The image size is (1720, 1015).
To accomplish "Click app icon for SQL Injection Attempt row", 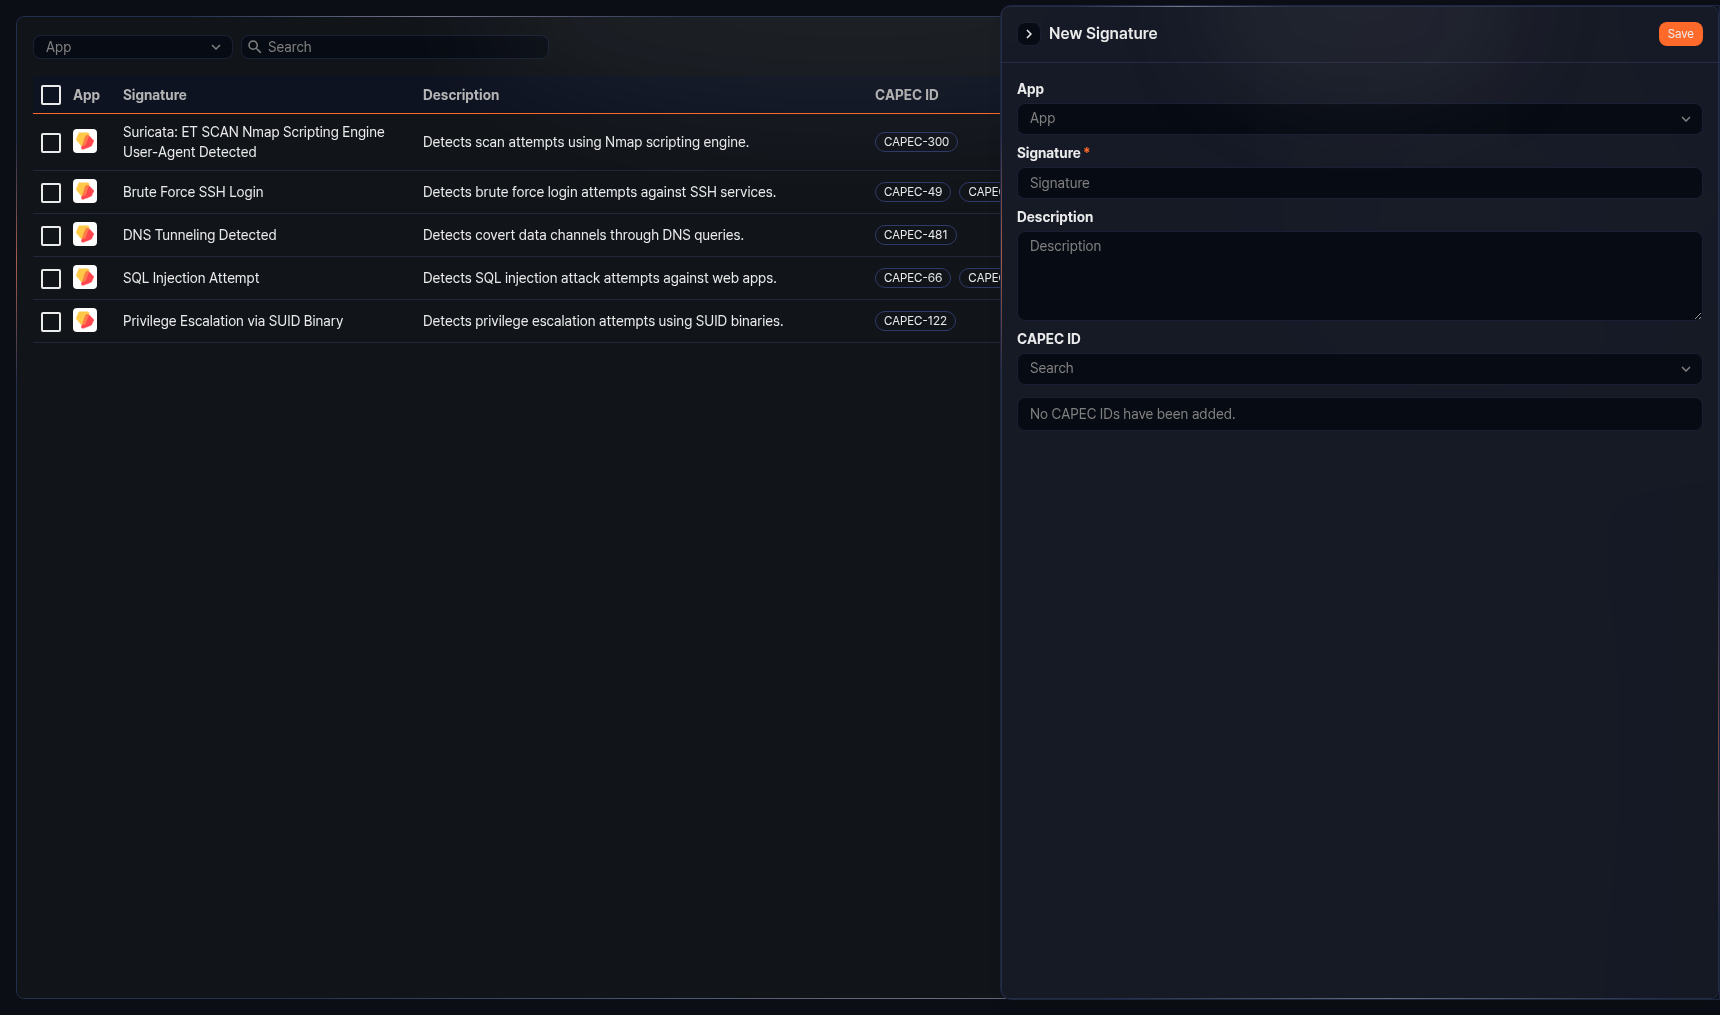I will (x=85, y=277).
